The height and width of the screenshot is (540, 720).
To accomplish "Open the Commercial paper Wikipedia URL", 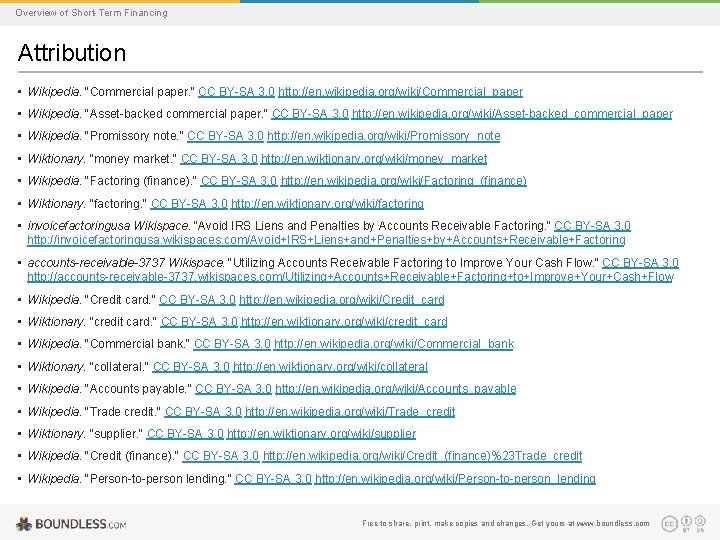I will [x=400, y=92].
